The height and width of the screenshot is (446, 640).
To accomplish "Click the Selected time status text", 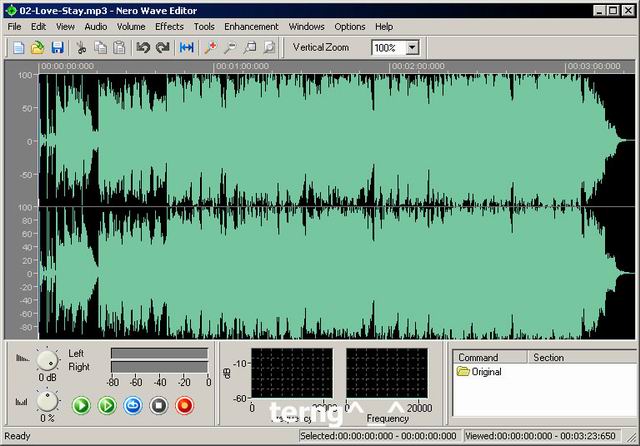I will coord(378,436).
